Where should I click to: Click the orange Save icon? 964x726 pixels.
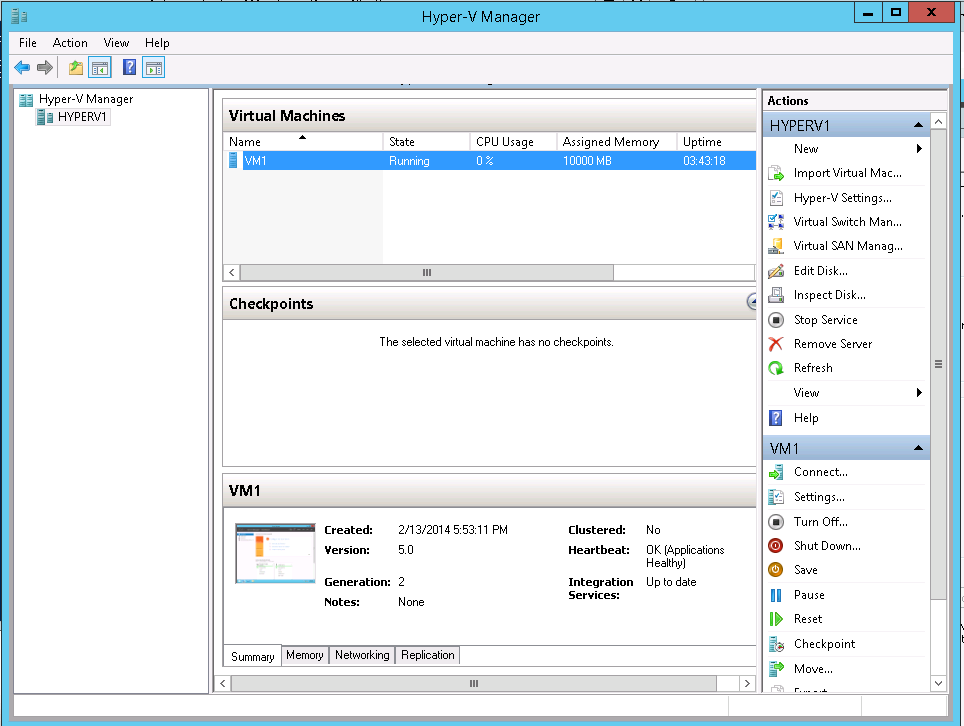click(x=776, y=570)
